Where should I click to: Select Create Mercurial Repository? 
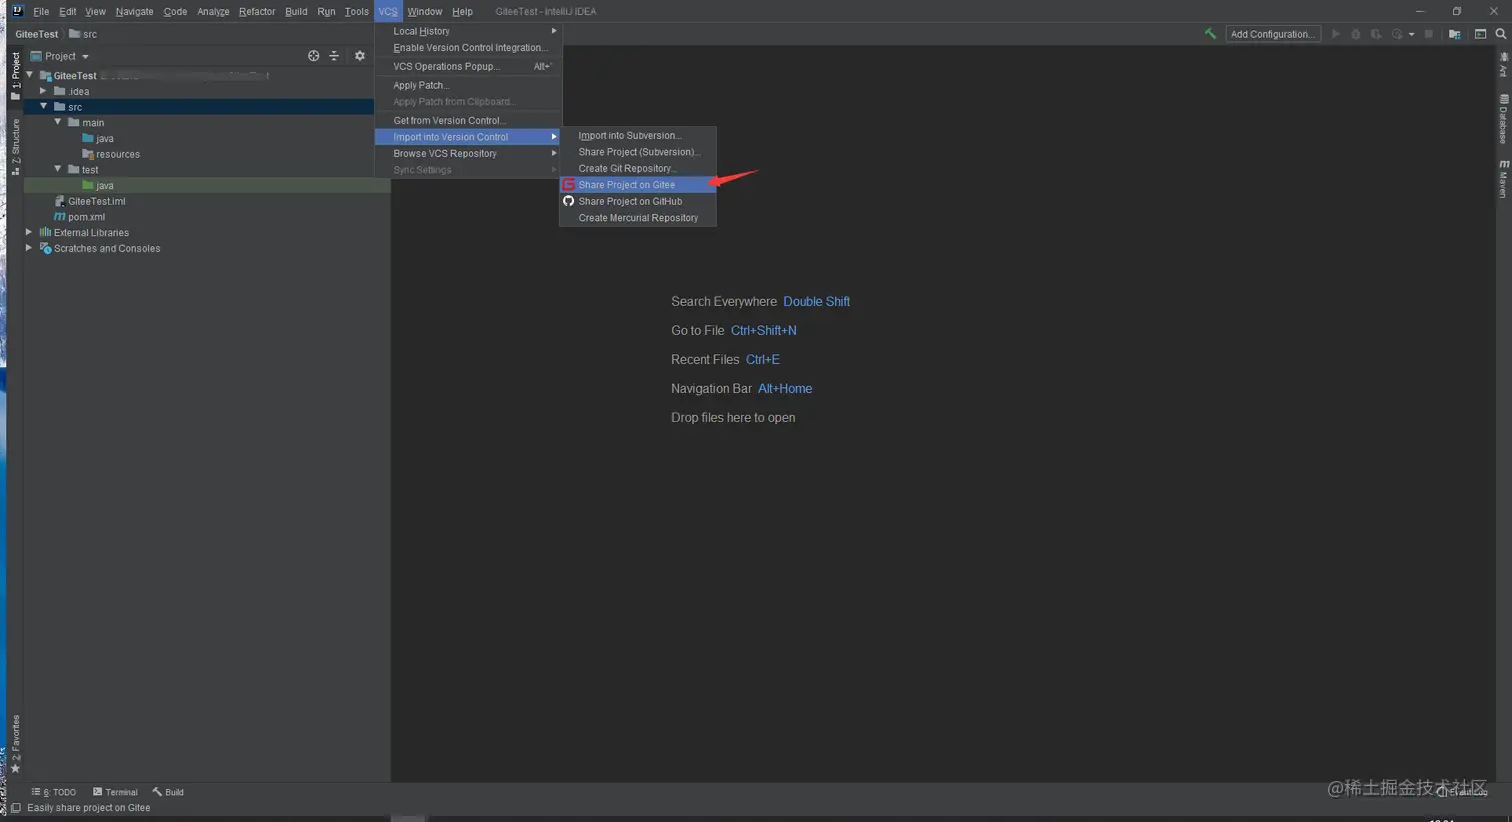(638, 218)
